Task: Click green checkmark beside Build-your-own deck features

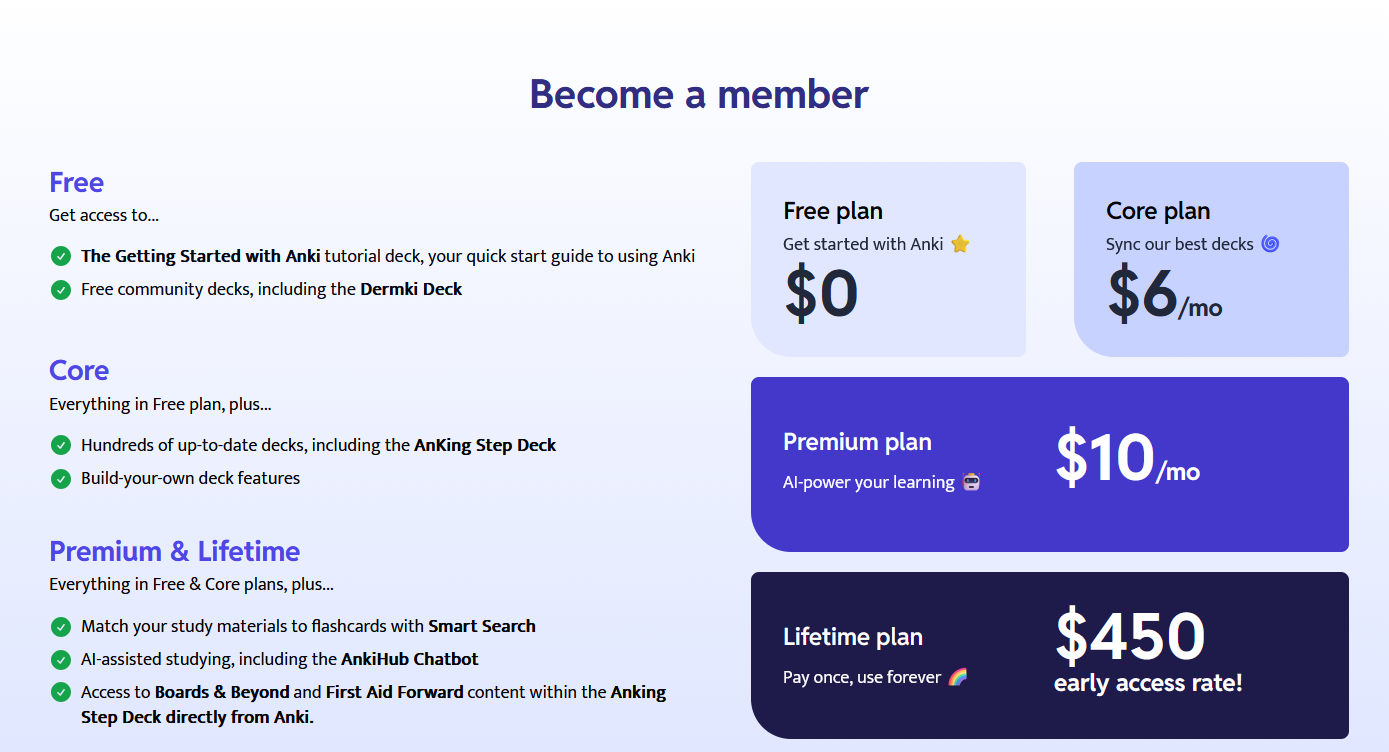Action: coord(61,478)
